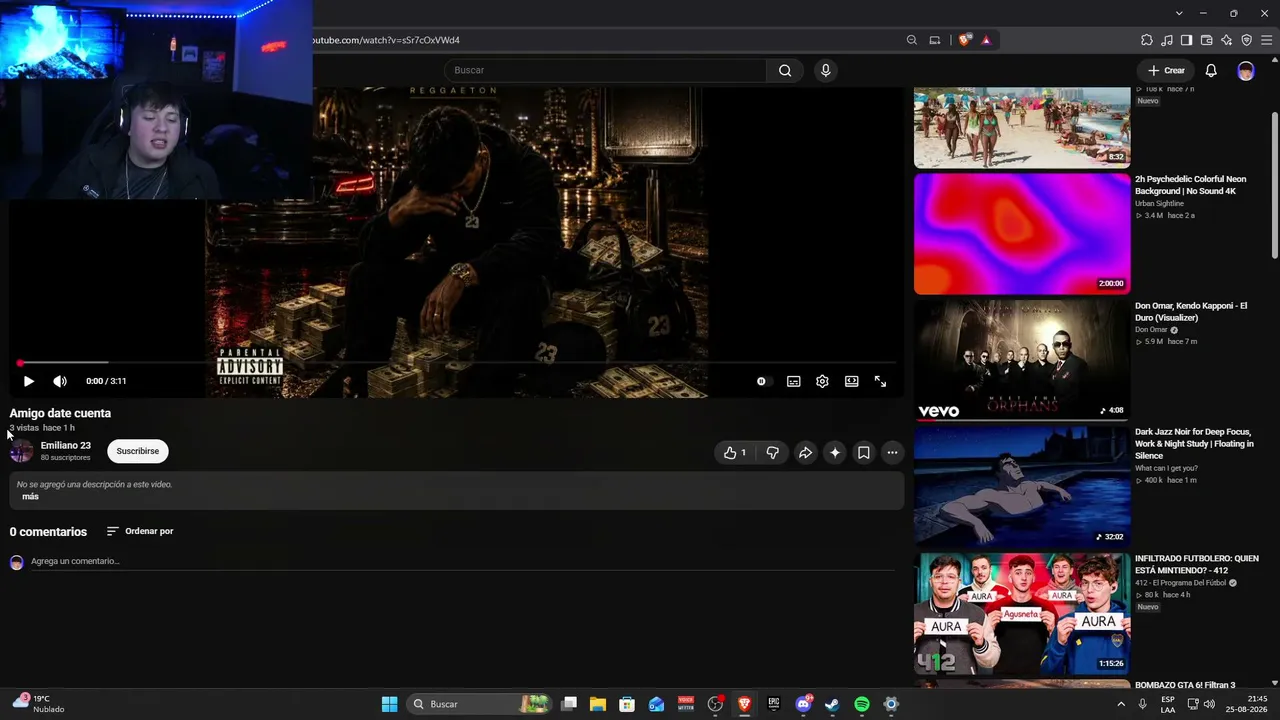Open the Brave VPN shield icon

point(1247,40)
